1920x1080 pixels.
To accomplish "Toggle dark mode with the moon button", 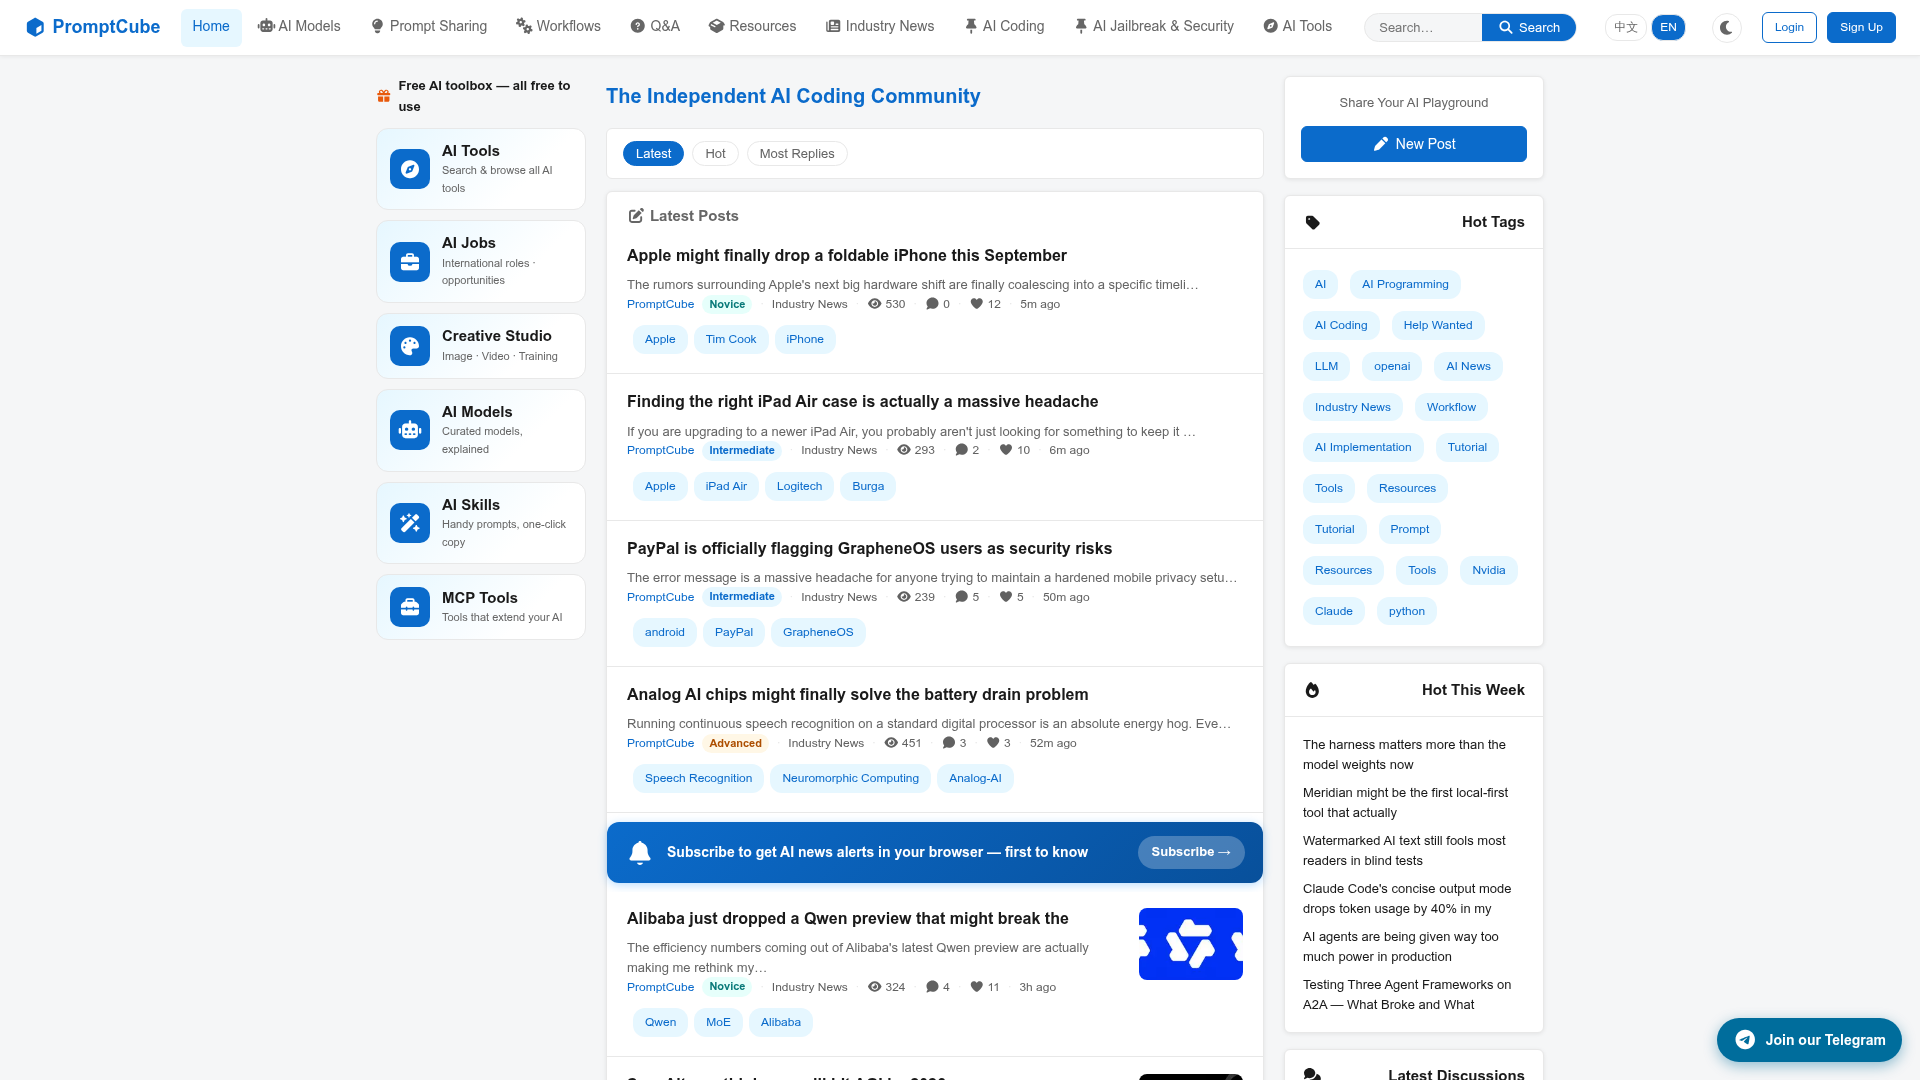I will tap(1726, 28).
